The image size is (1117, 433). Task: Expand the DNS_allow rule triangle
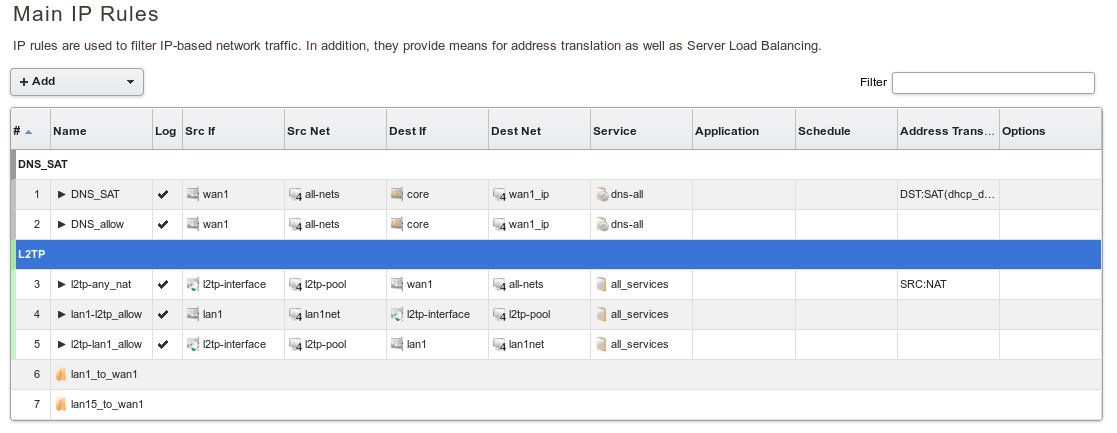pos(61,224)
